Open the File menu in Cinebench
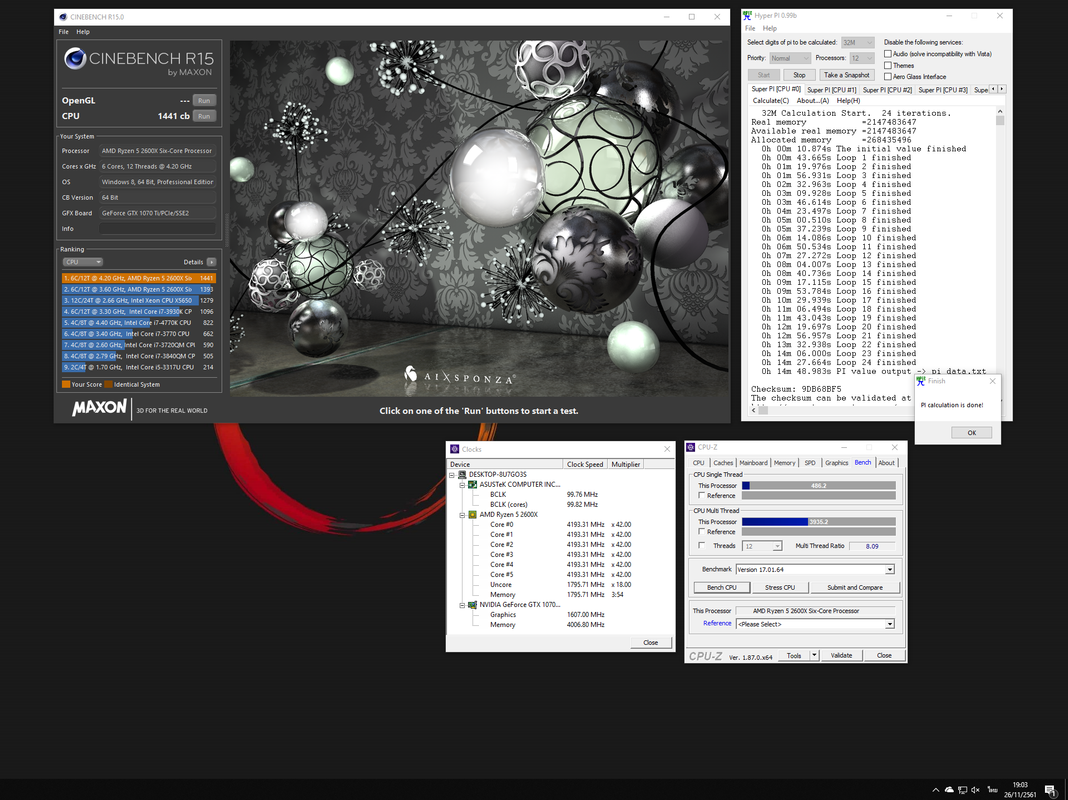 [x=63, y=32]
